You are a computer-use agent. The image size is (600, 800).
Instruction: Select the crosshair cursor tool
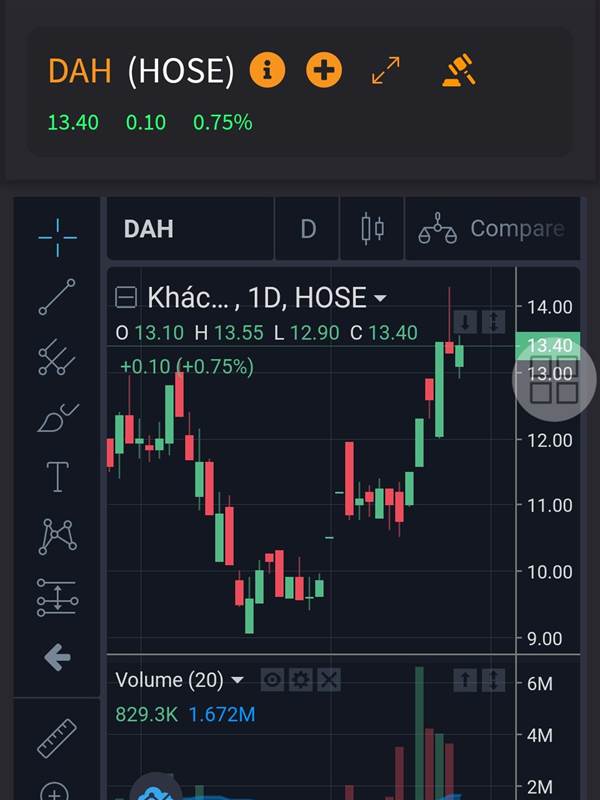coord(58,237)
